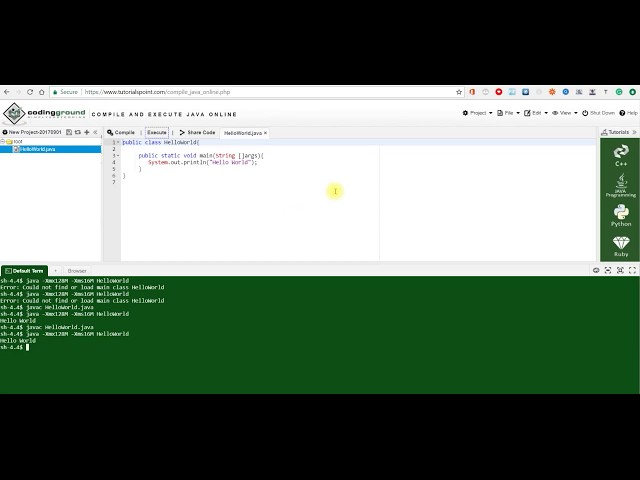Click the plus icon to add file
Screen dimensions: 640x480
[87, 132]
